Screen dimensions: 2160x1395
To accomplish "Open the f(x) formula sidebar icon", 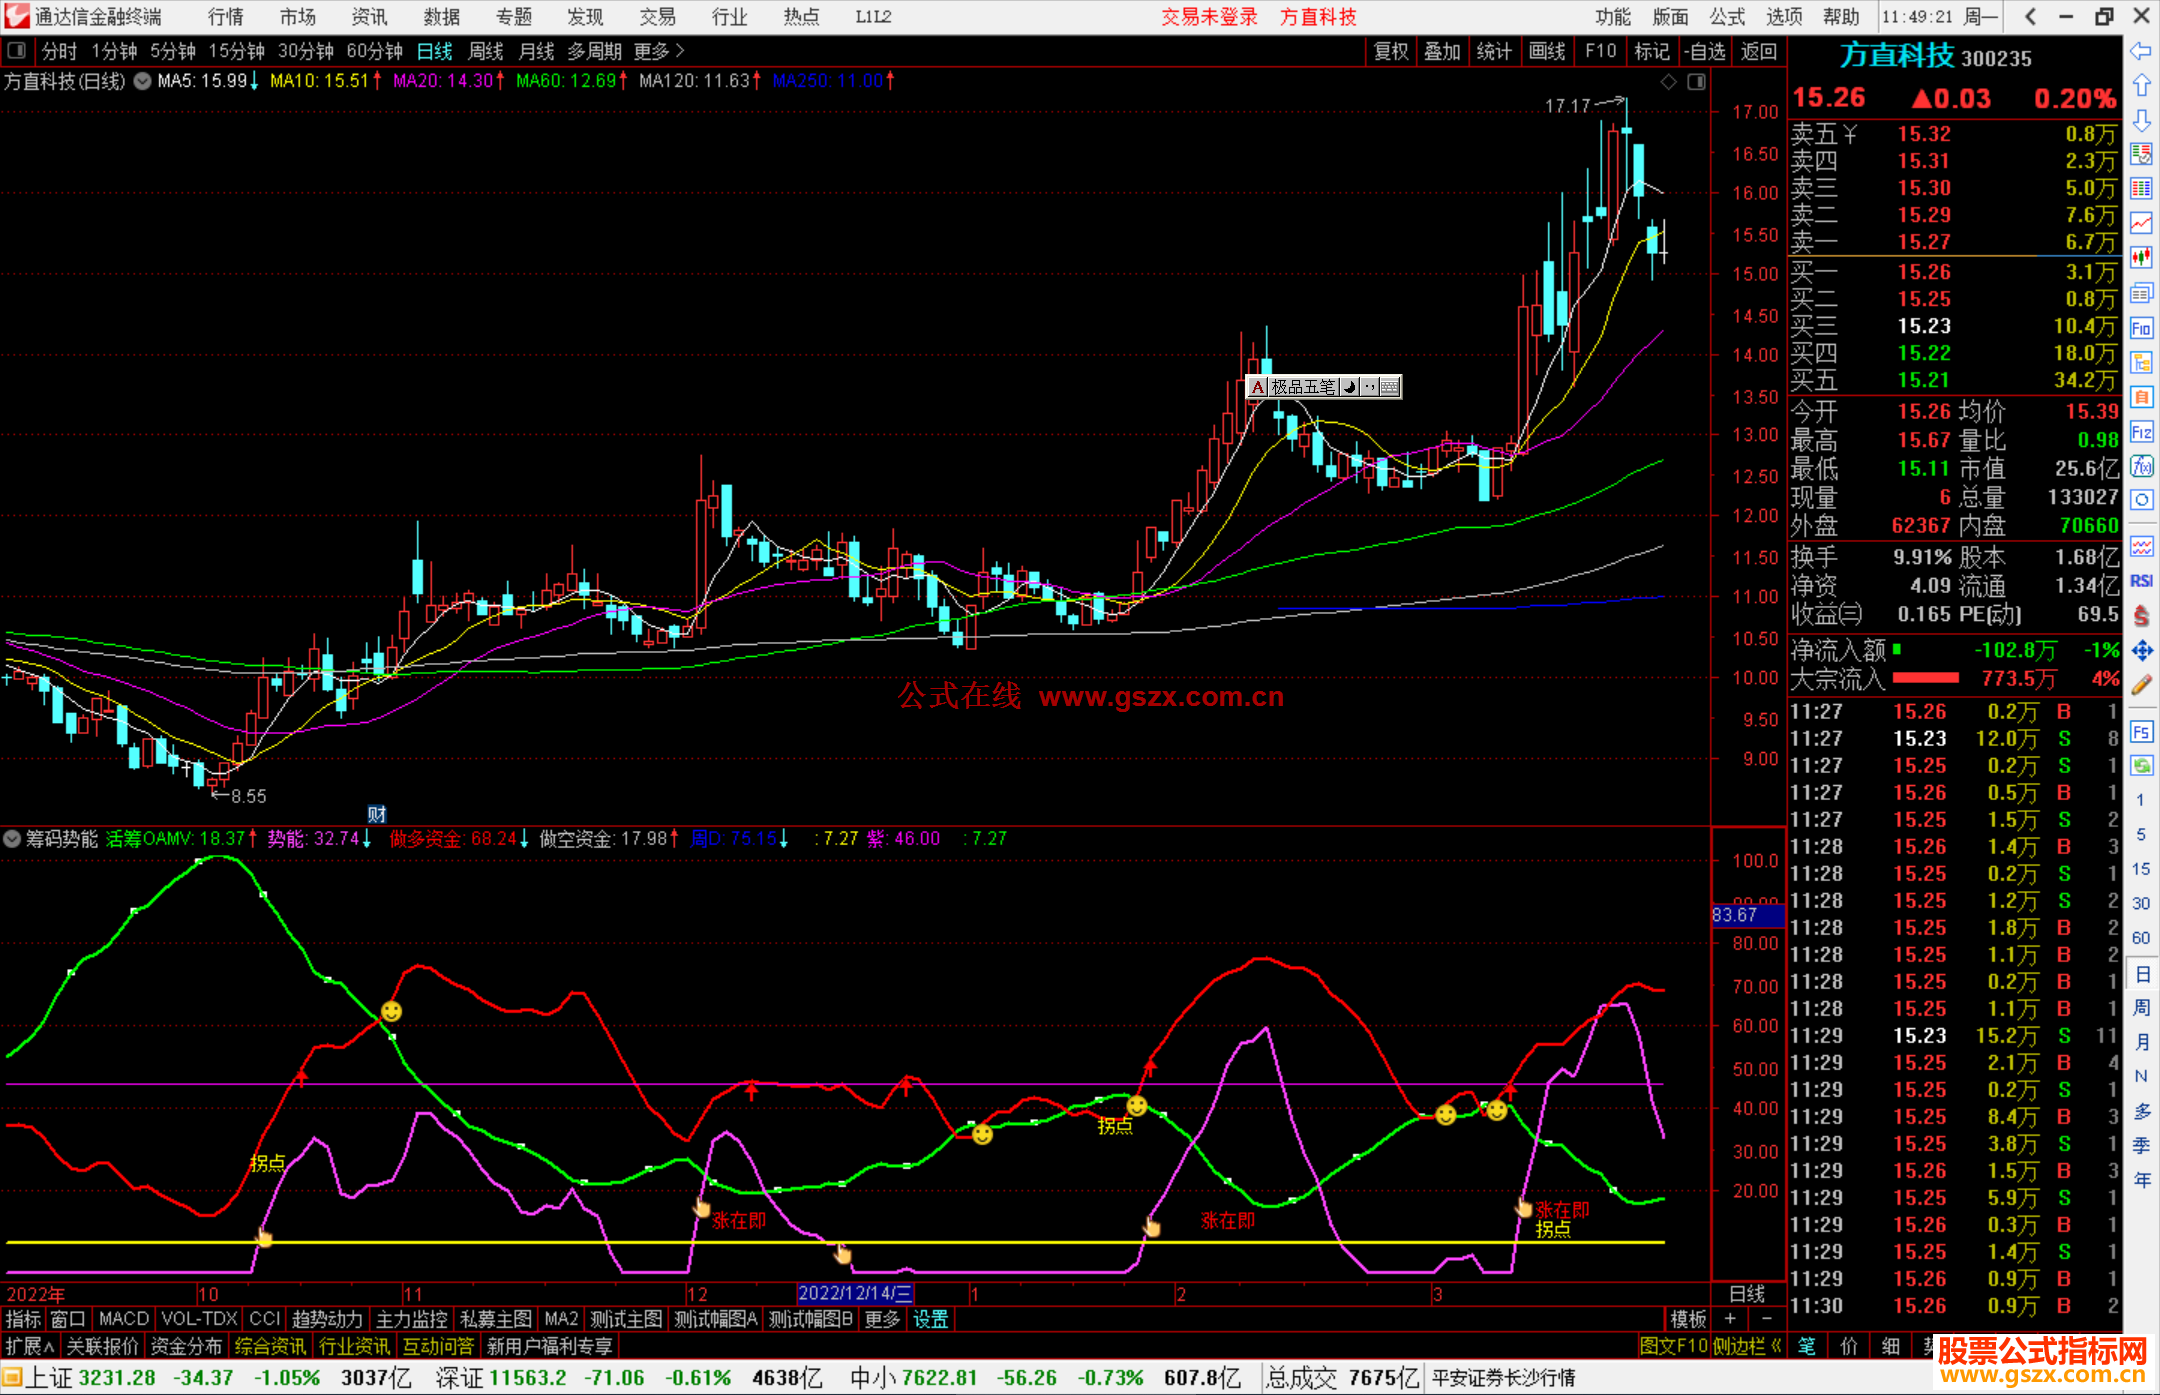I will point(2141,466).
